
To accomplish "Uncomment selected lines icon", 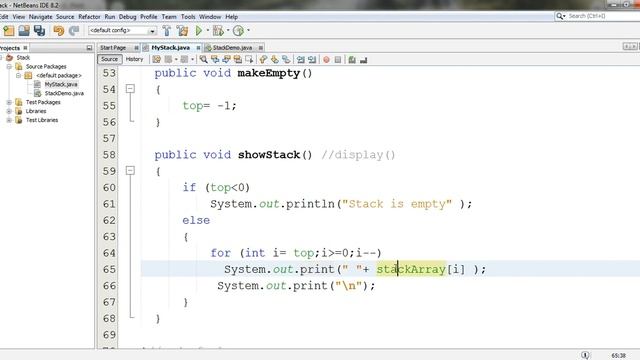I will tap(363, 60).
